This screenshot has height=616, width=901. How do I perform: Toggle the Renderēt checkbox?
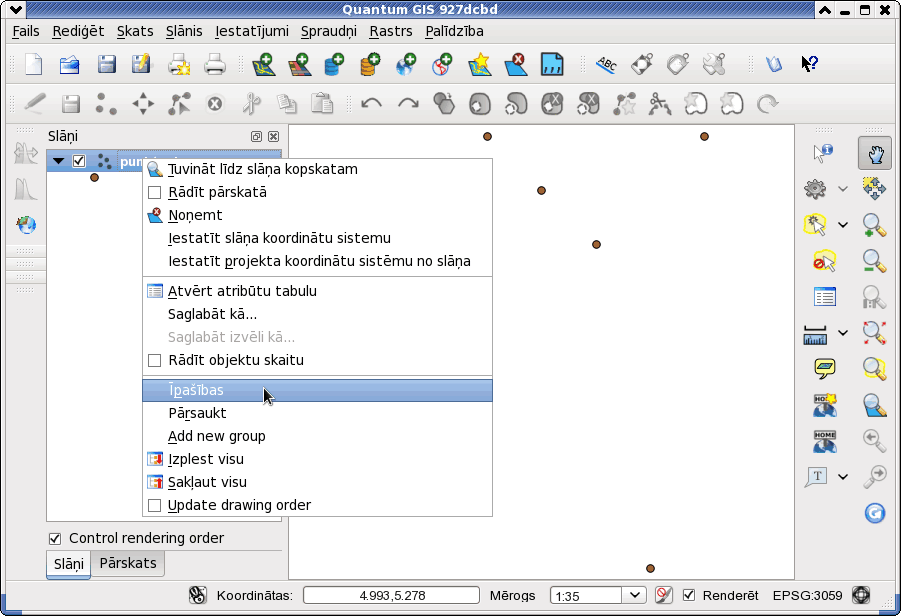coord(688,595)
